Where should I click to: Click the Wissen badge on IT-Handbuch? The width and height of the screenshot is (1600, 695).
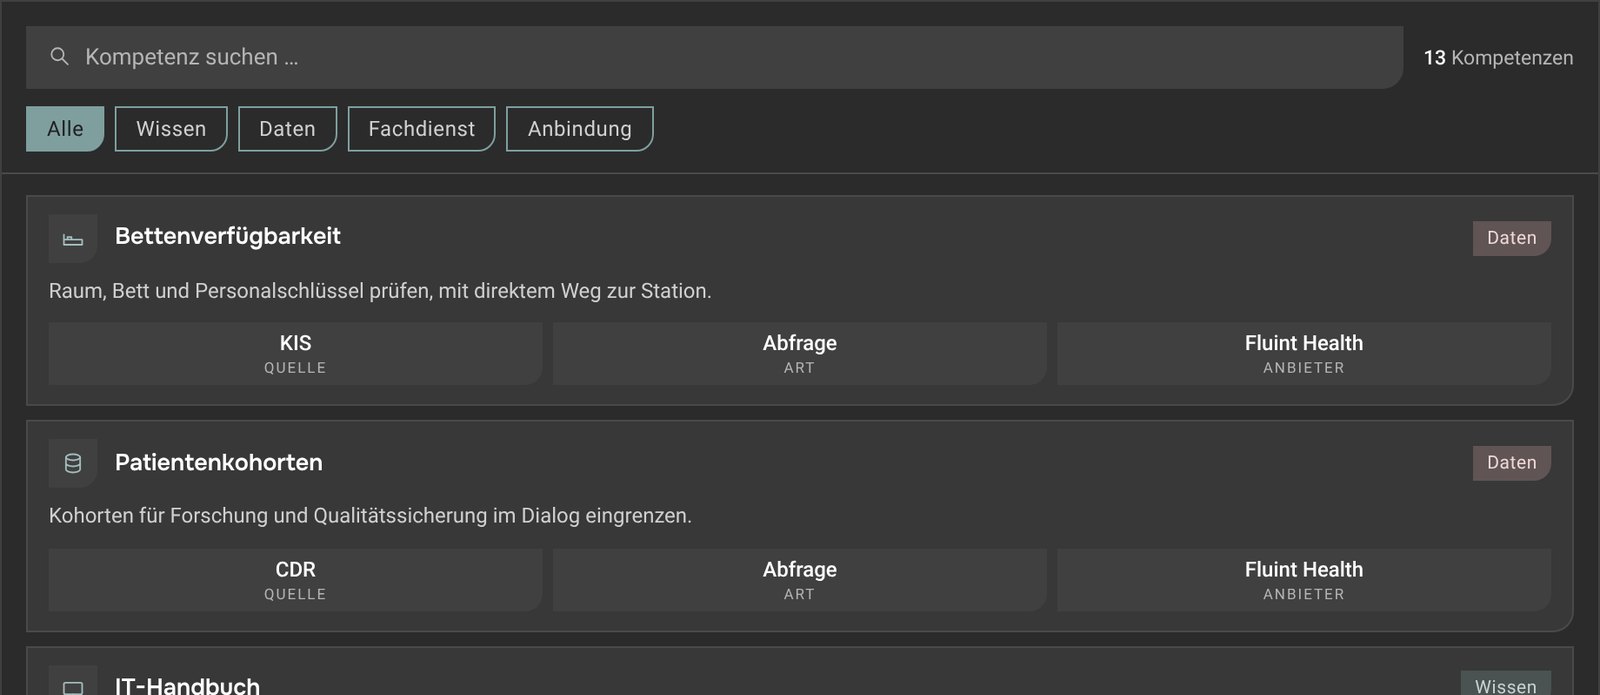(1505, 684)
